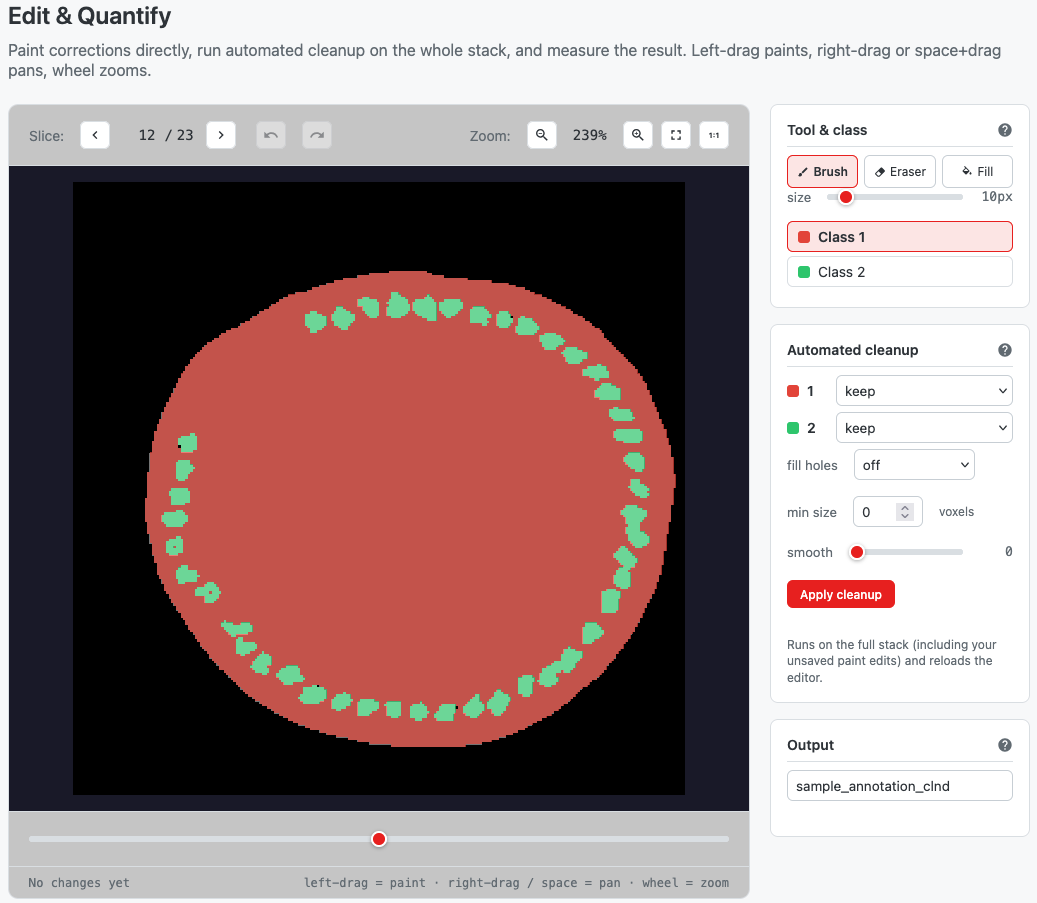Undo the last paint edit

click(270, 135)
